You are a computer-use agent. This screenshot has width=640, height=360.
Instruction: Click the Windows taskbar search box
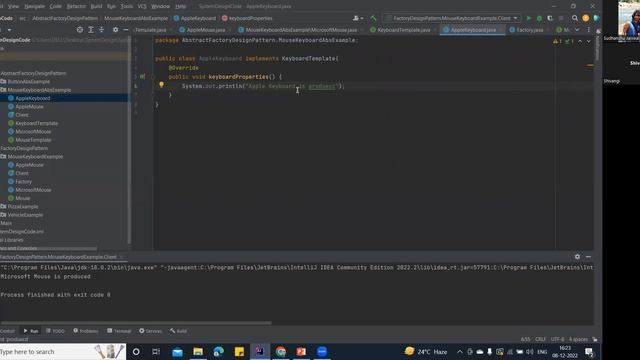coord(62,351)
